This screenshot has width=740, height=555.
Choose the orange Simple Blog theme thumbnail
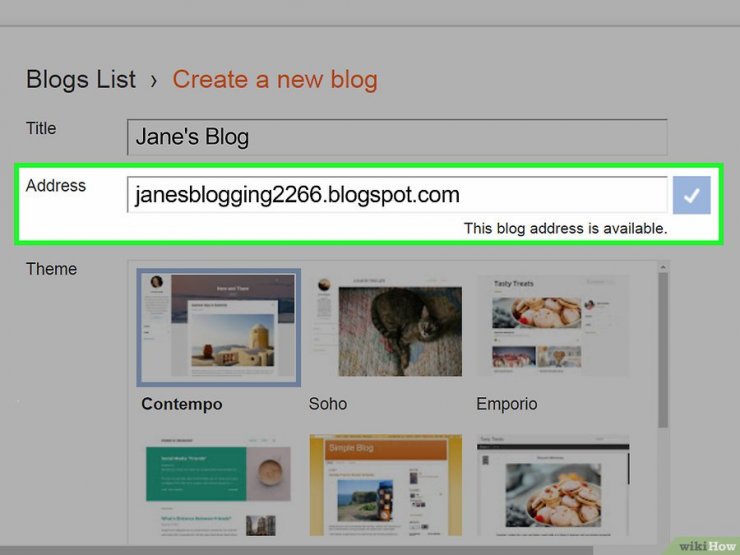click(386, 486)
